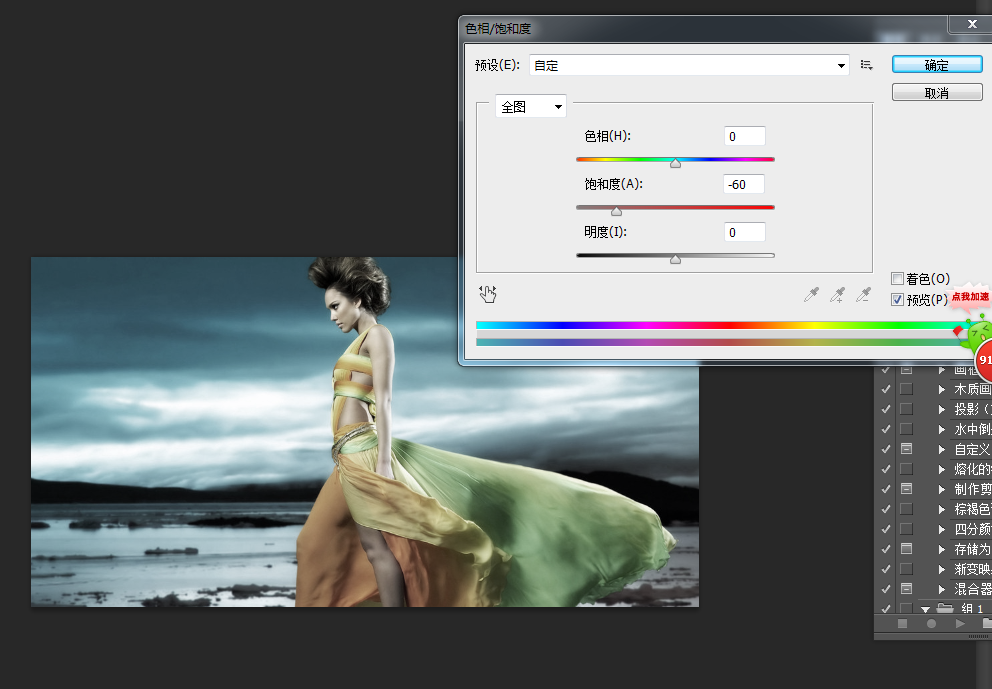
Task: Select the plain eyedropper tool
Action: coord(811,294)
